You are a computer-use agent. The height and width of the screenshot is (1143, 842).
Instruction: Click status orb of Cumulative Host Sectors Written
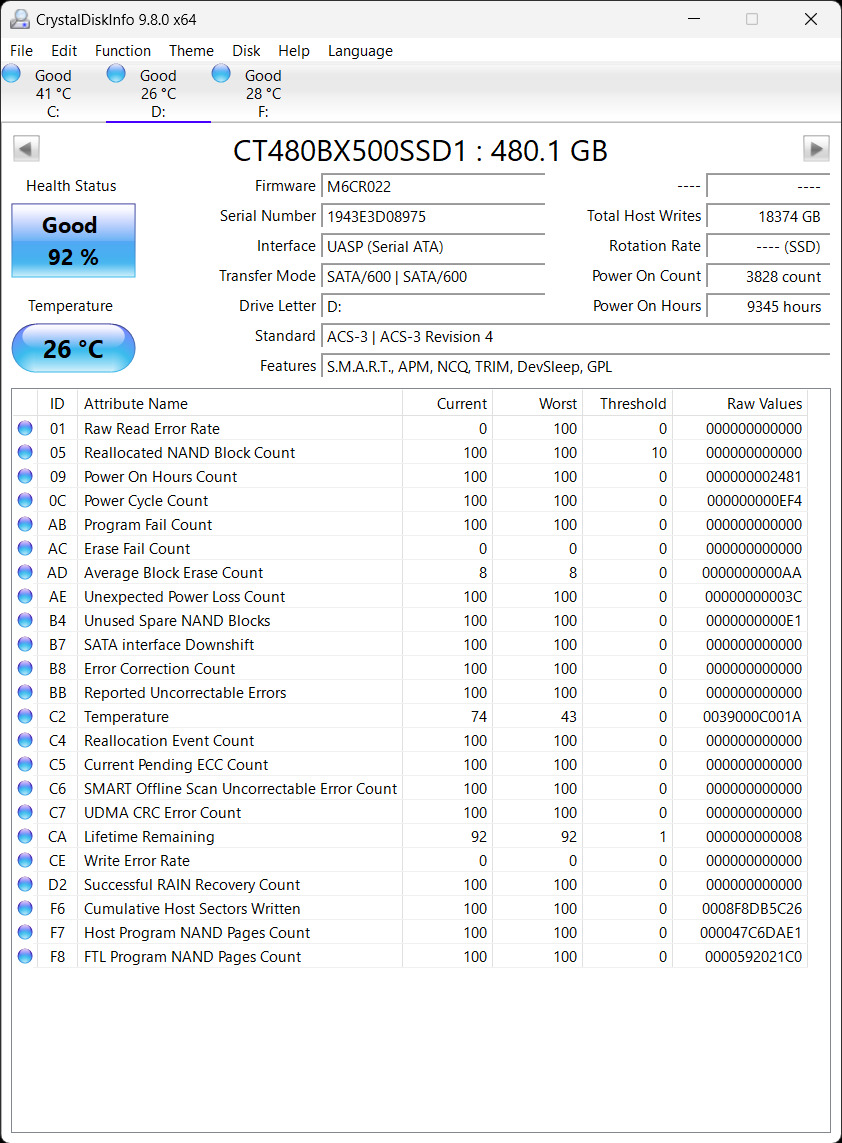tap(26, 909)
